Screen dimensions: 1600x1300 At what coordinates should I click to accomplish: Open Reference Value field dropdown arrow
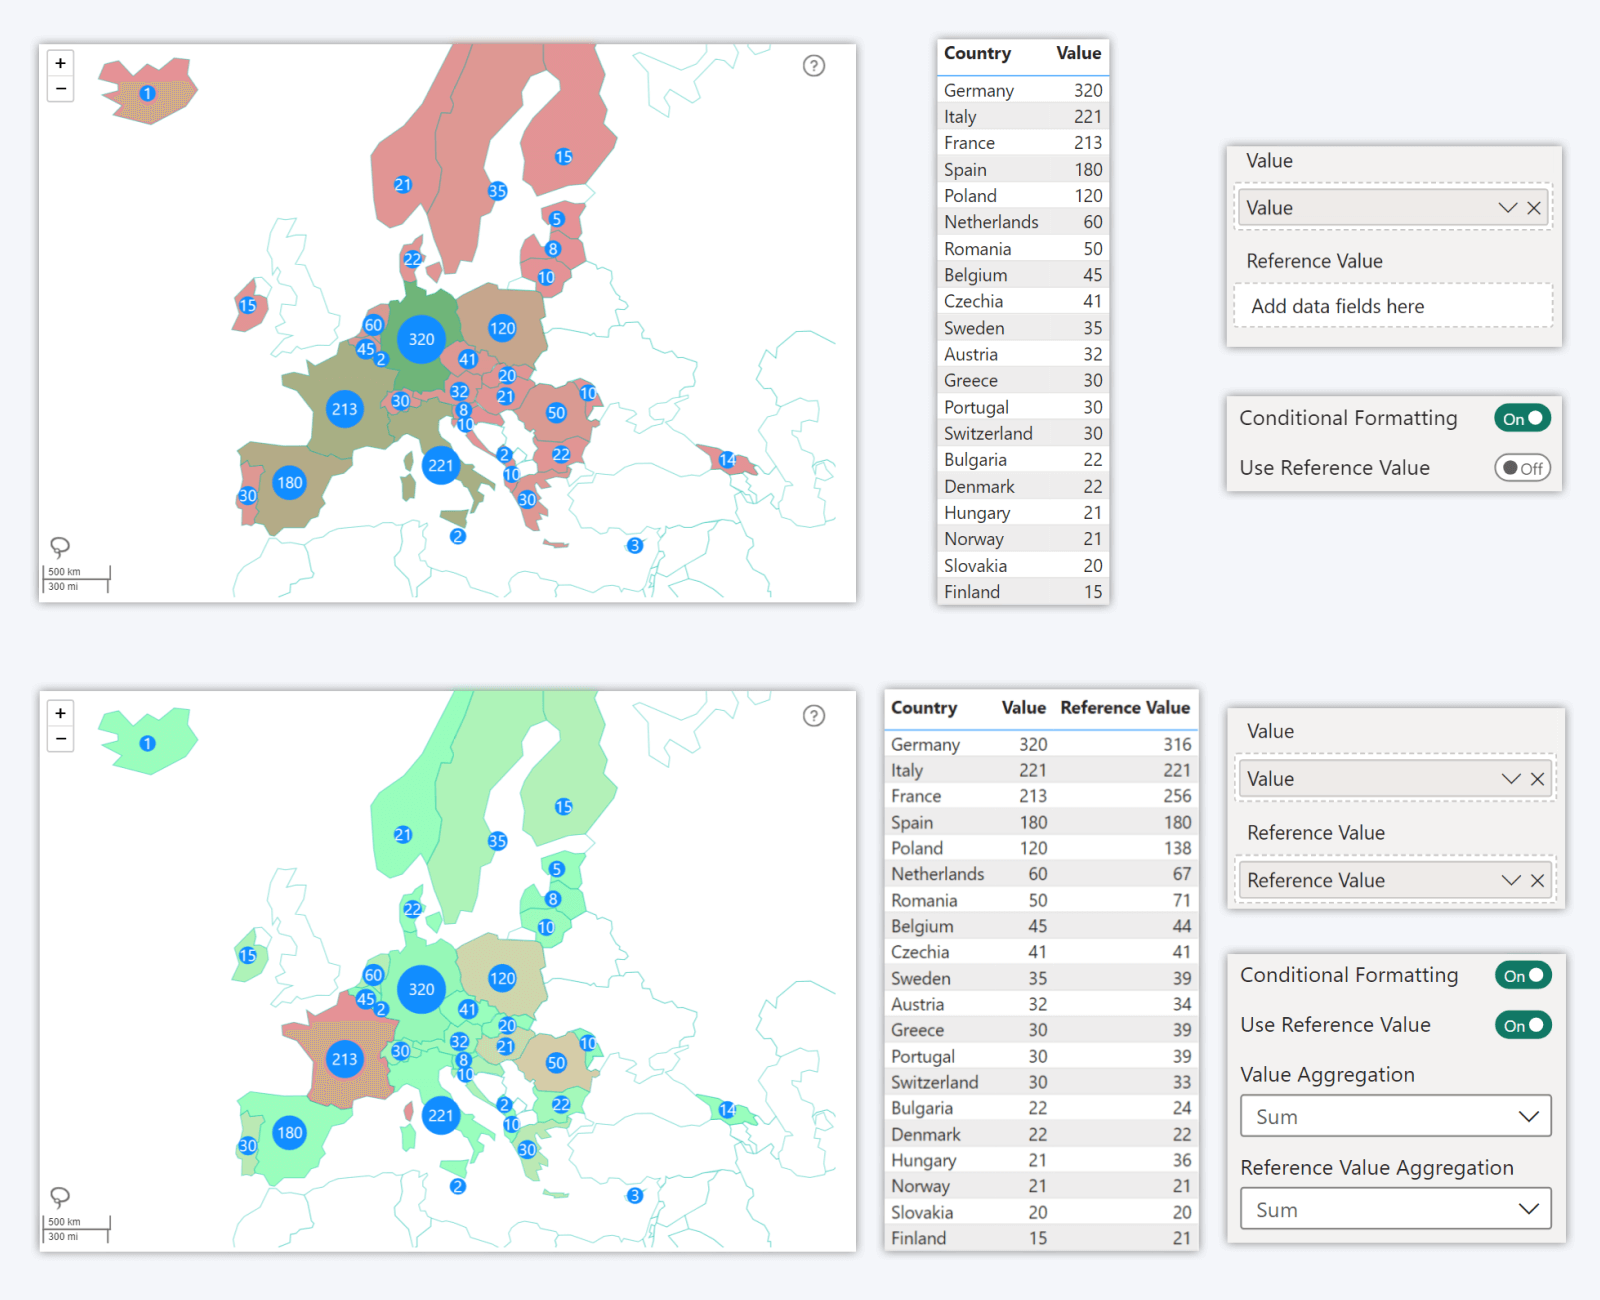click(x=1511, y=880)
